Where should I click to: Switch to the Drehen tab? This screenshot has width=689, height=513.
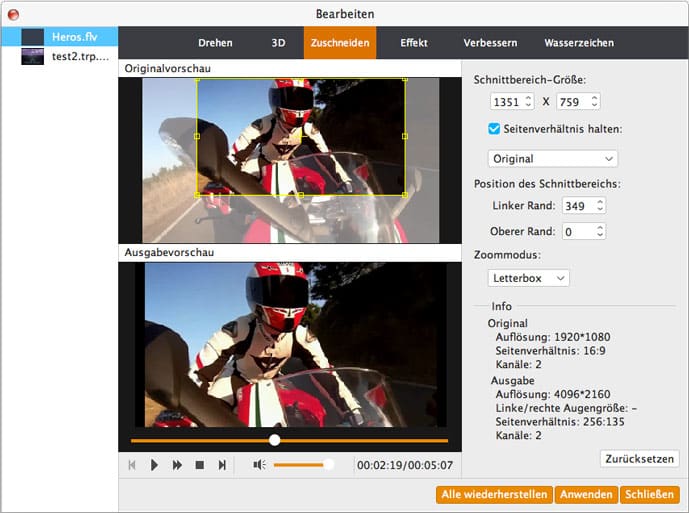[x=215, y=43]
